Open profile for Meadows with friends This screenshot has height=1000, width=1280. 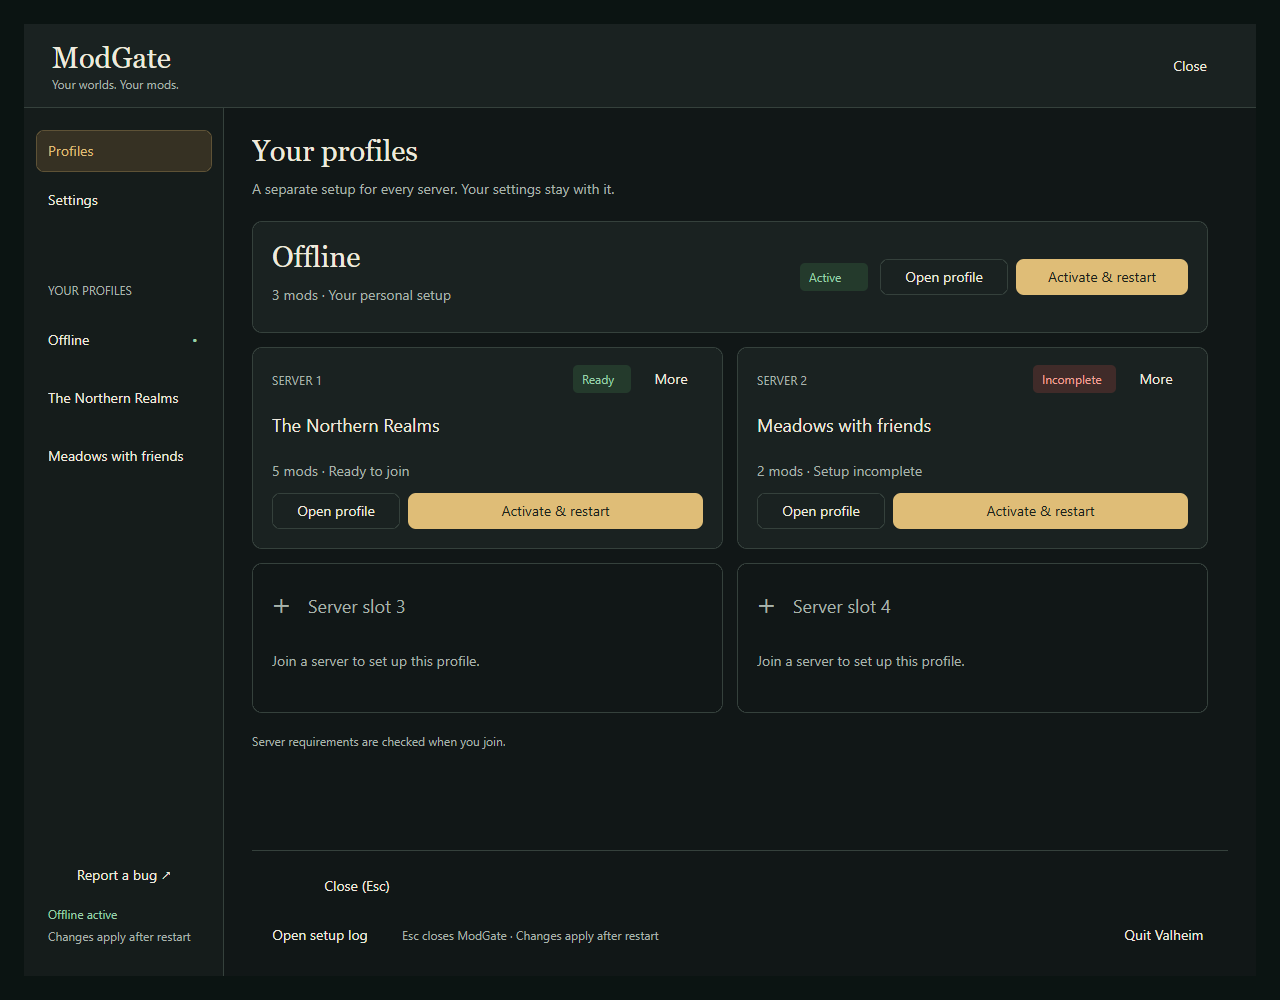tap(821, 511)
